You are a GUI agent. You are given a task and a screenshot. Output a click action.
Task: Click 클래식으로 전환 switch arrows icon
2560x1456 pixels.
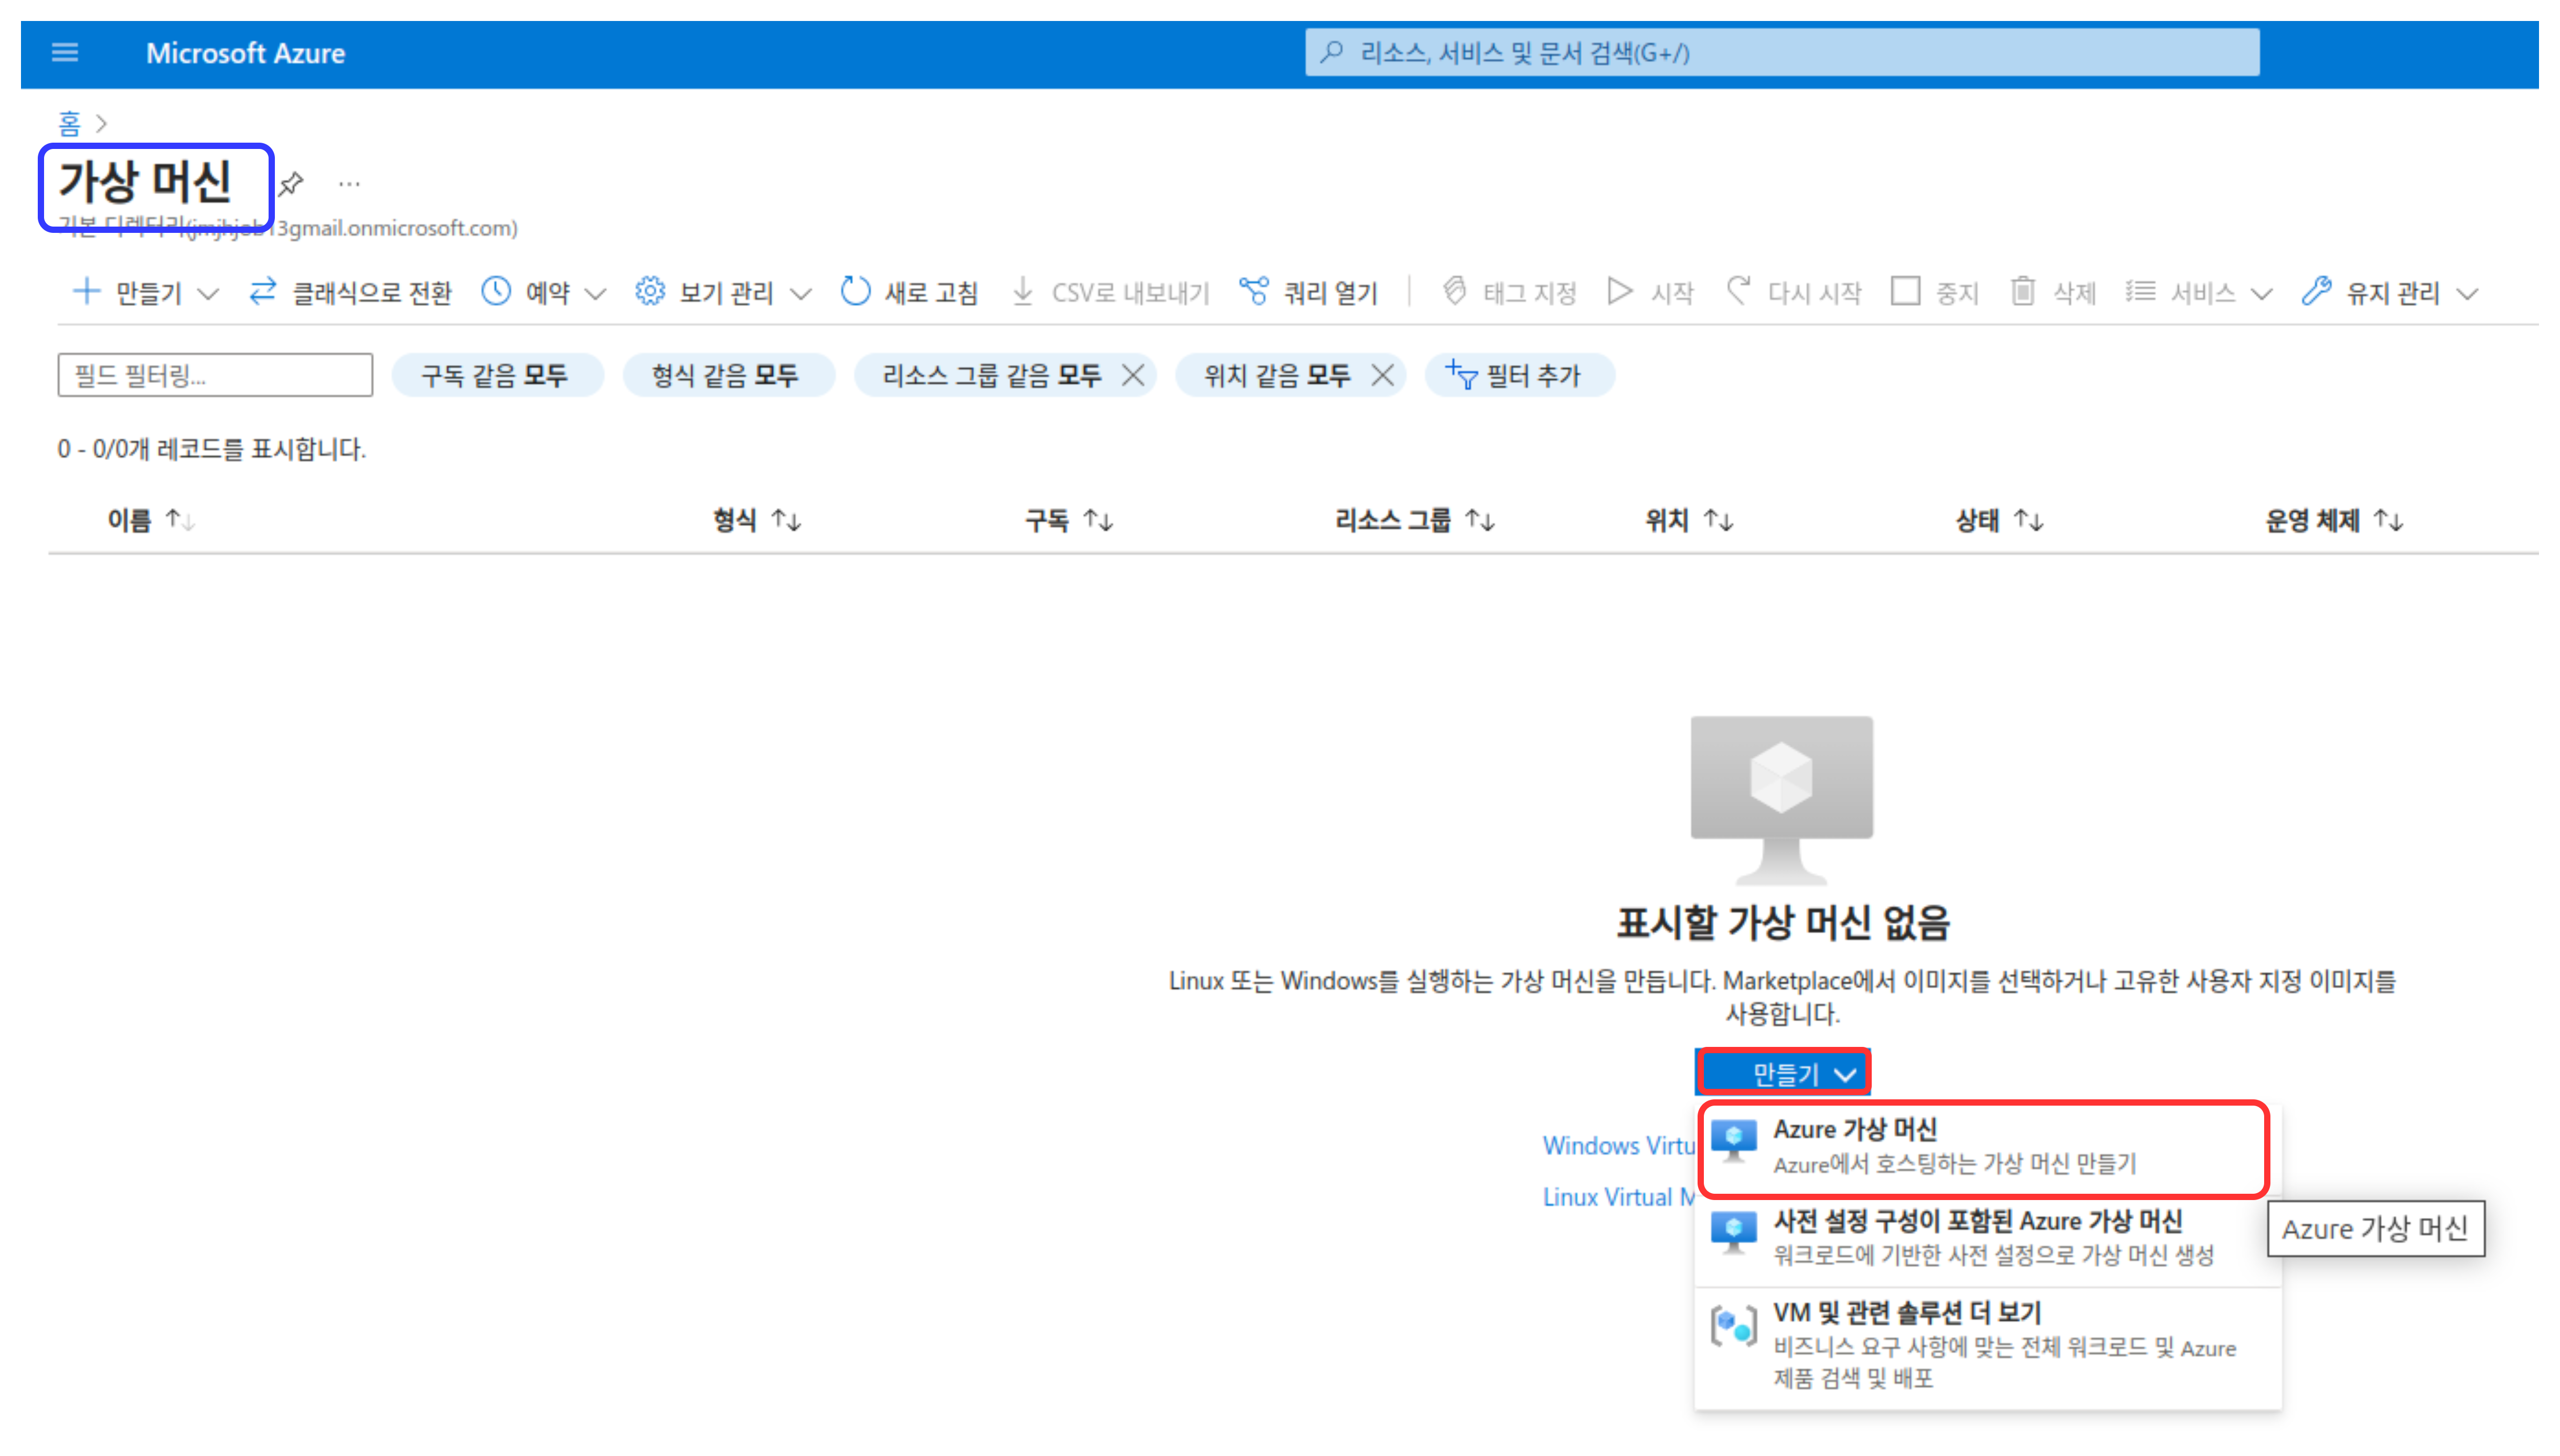[263, 292]
